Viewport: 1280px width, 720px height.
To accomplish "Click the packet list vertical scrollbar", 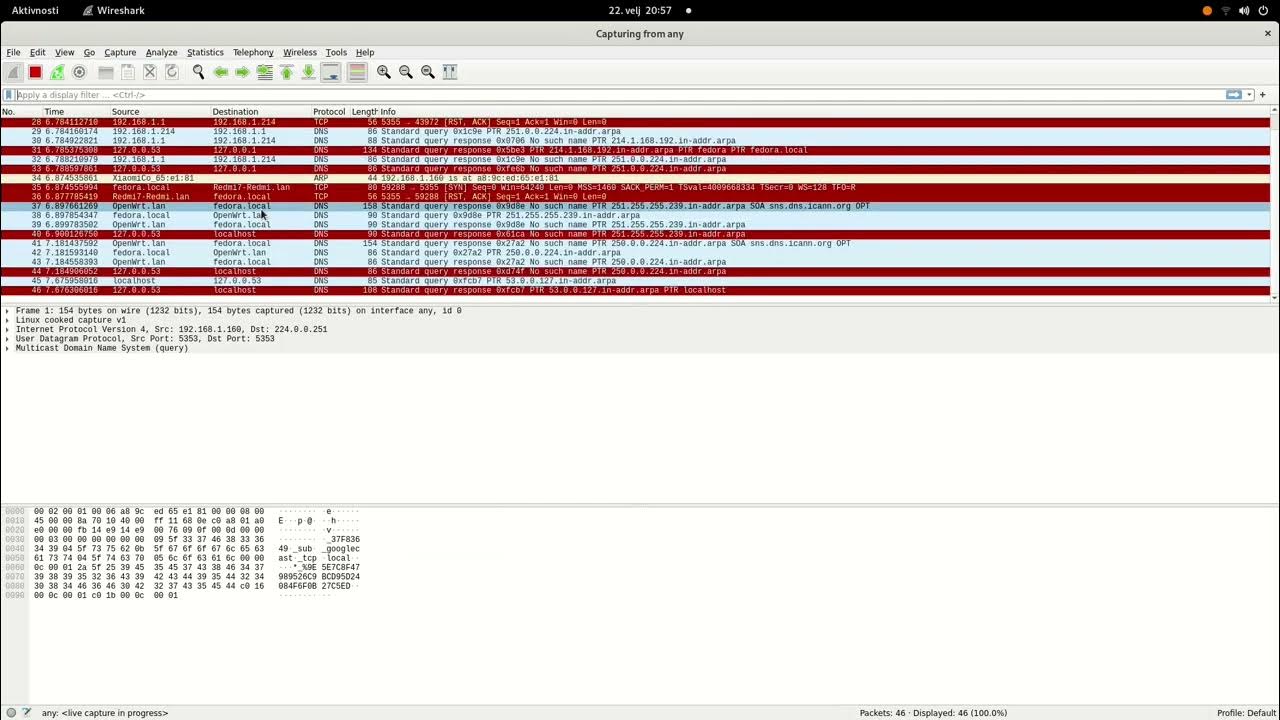I will click(1275, 205).
